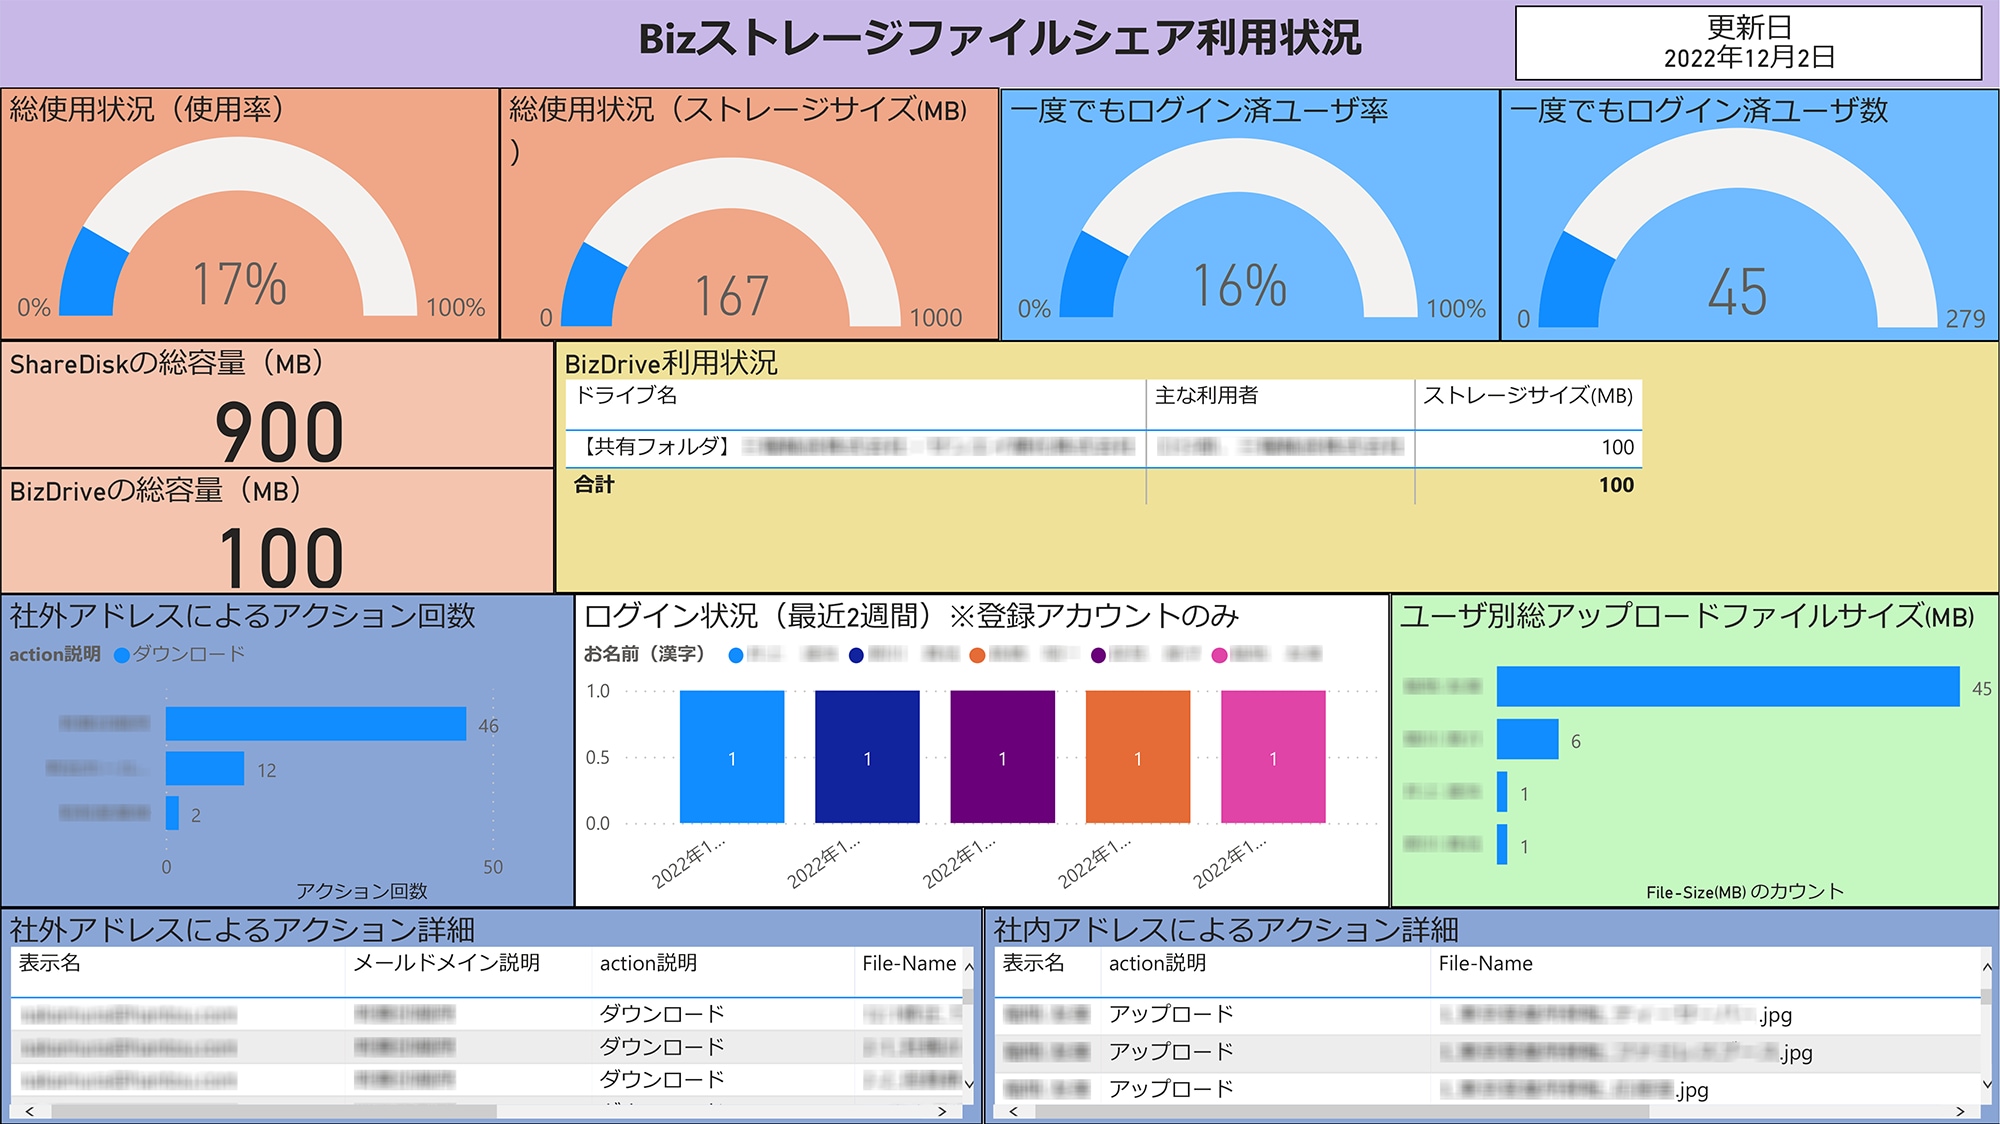Select the dark blue legend dot in ログイン状況

856,655
